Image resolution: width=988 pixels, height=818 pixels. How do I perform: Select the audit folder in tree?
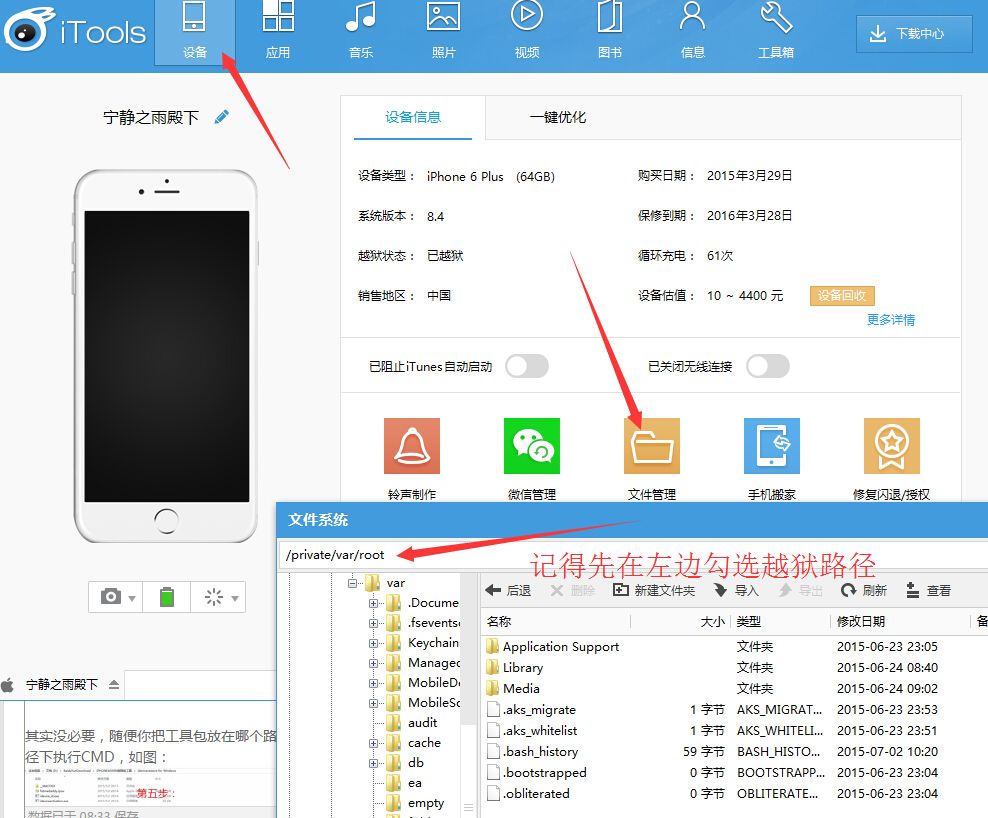pos(412,723)
